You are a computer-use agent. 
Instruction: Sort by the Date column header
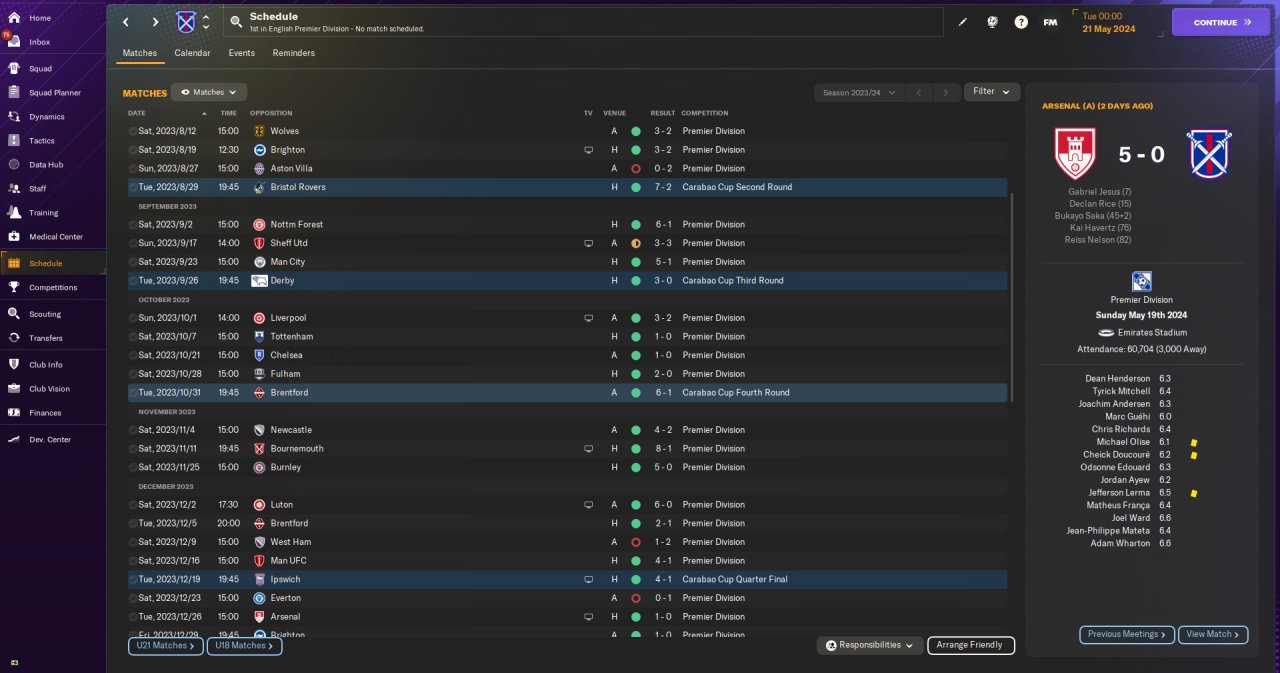pos(137,113)
